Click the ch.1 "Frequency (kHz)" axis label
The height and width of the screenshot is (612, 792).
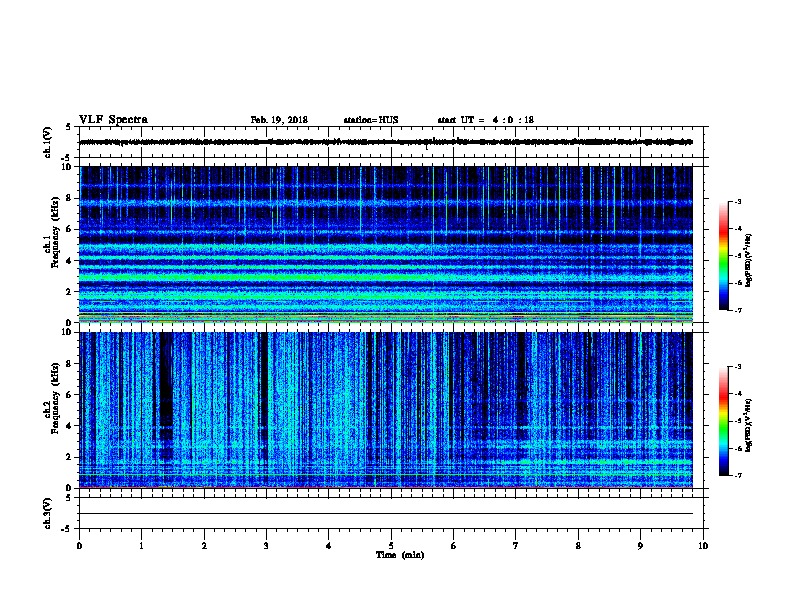[55, 232]
